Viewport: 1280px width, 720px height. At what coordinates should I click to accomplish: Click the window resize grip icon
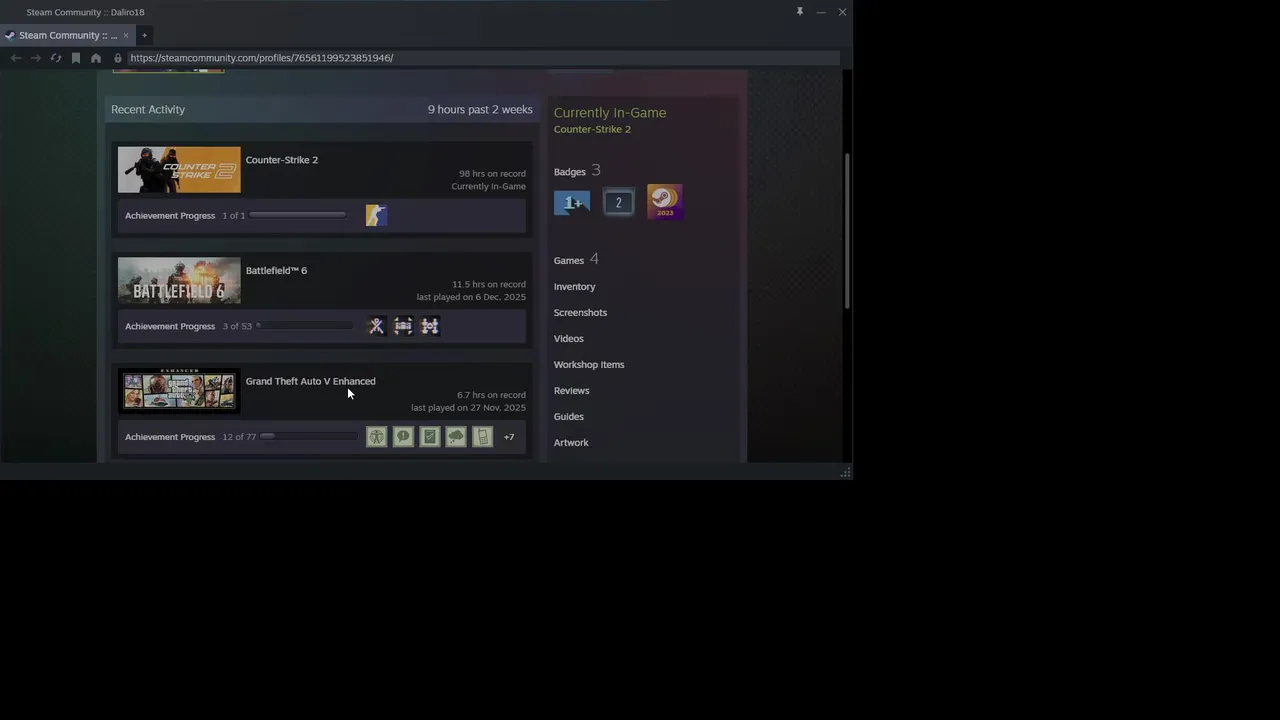[846, 472]
